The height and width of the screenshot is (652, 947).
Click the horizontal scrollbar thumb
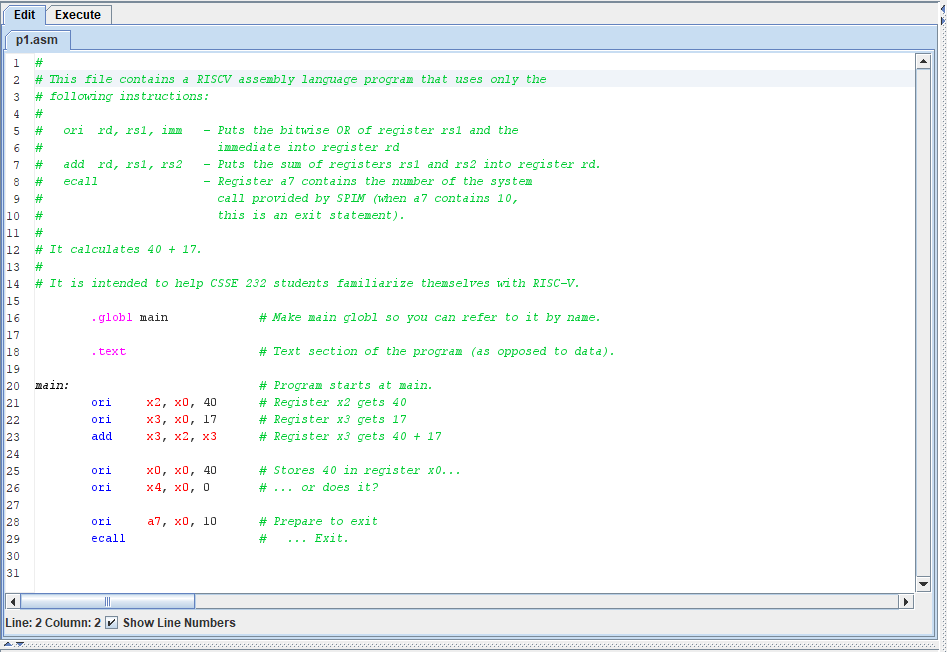tap(107, 601)
